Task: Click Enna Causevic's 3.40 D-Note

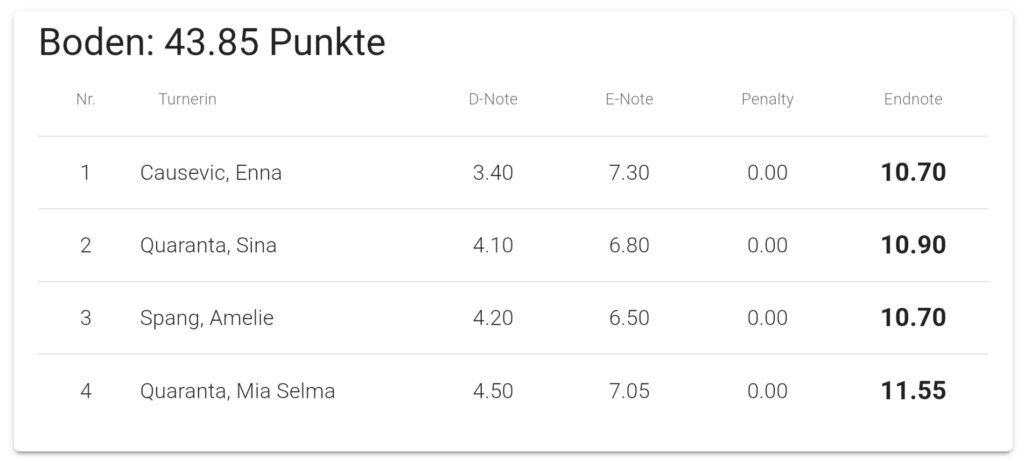Action: point(493,173)
